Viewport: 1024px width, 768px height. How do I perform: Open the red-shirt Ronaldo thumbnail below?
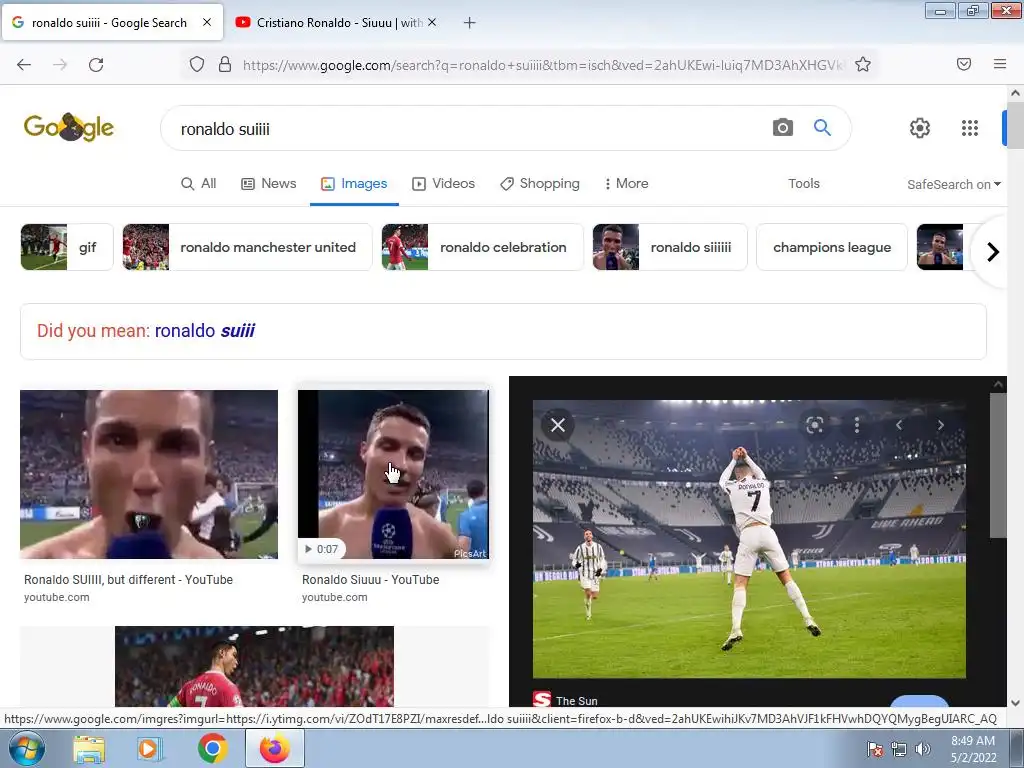pos(254,666)
